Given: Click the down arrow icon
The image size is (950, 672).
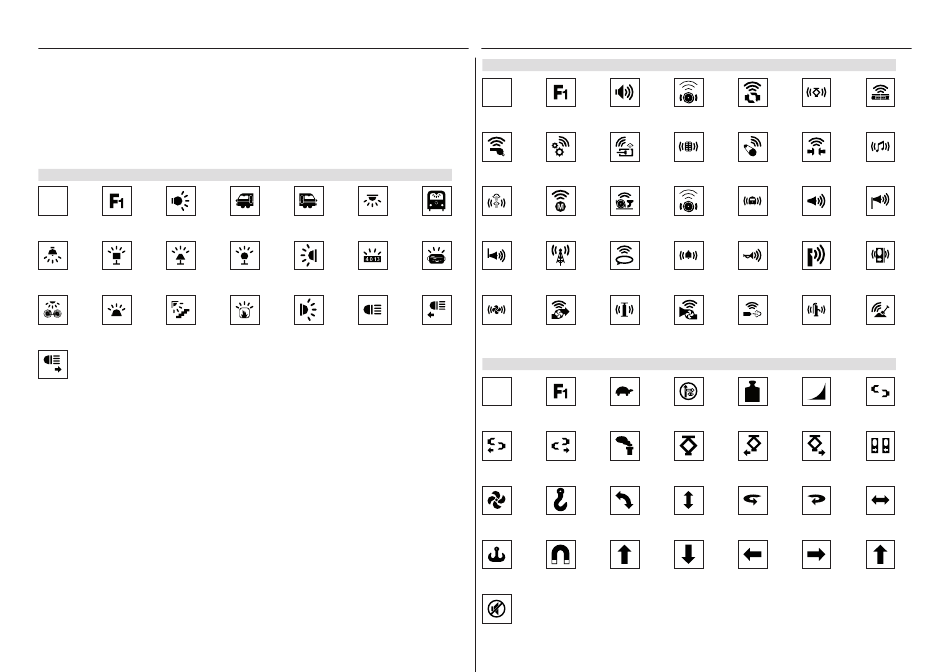Looking at the screenshot, I should (x=689, y=554).
